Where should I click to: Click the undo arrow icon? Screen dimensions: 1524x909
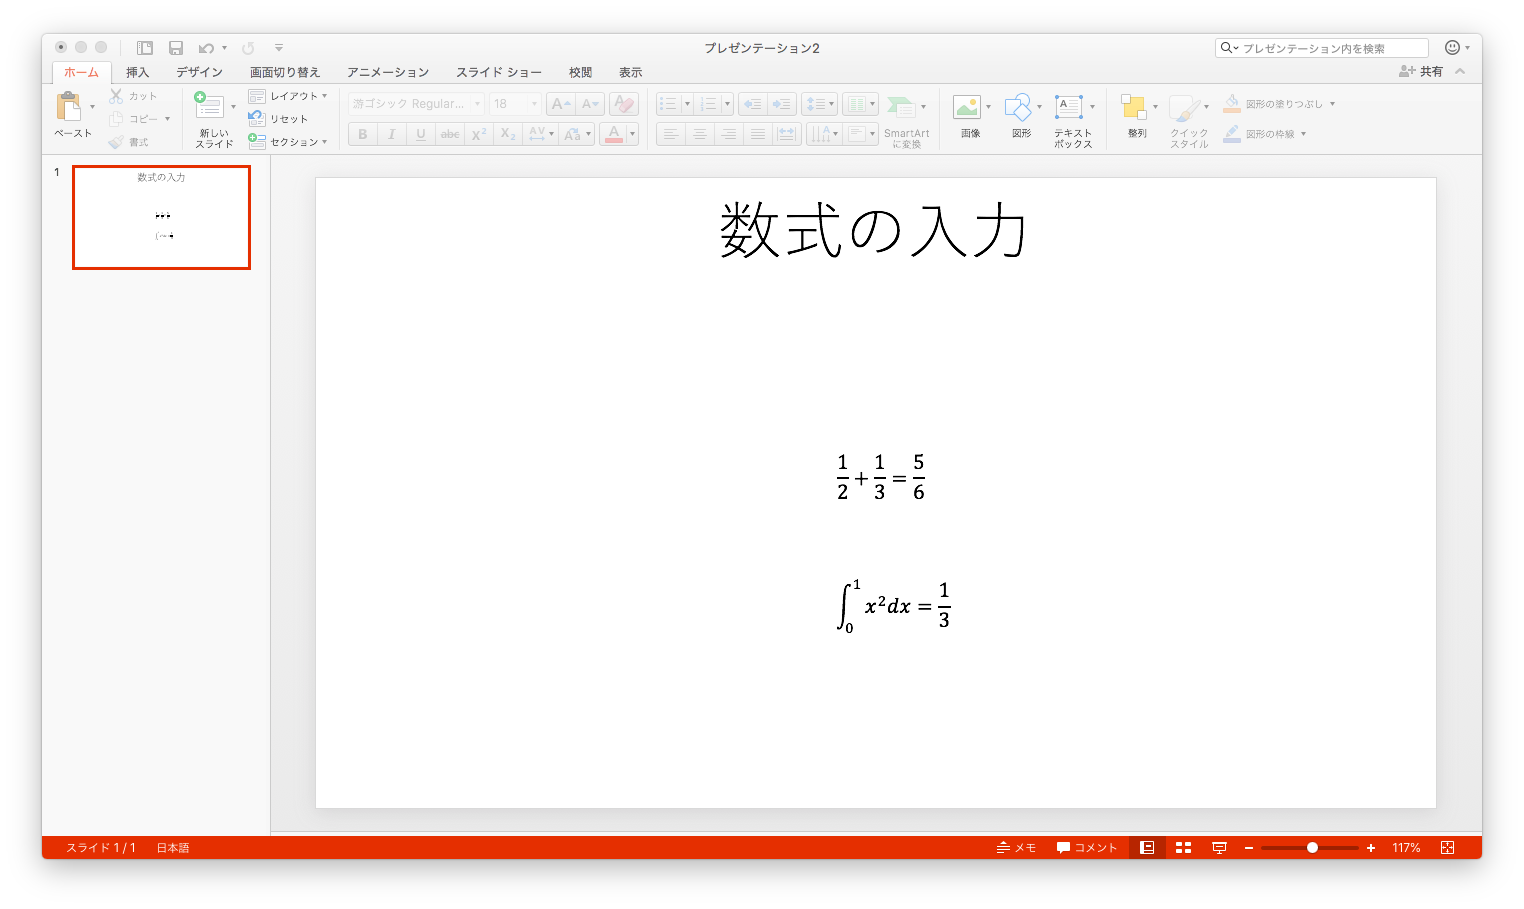click(x=206, y=48)
